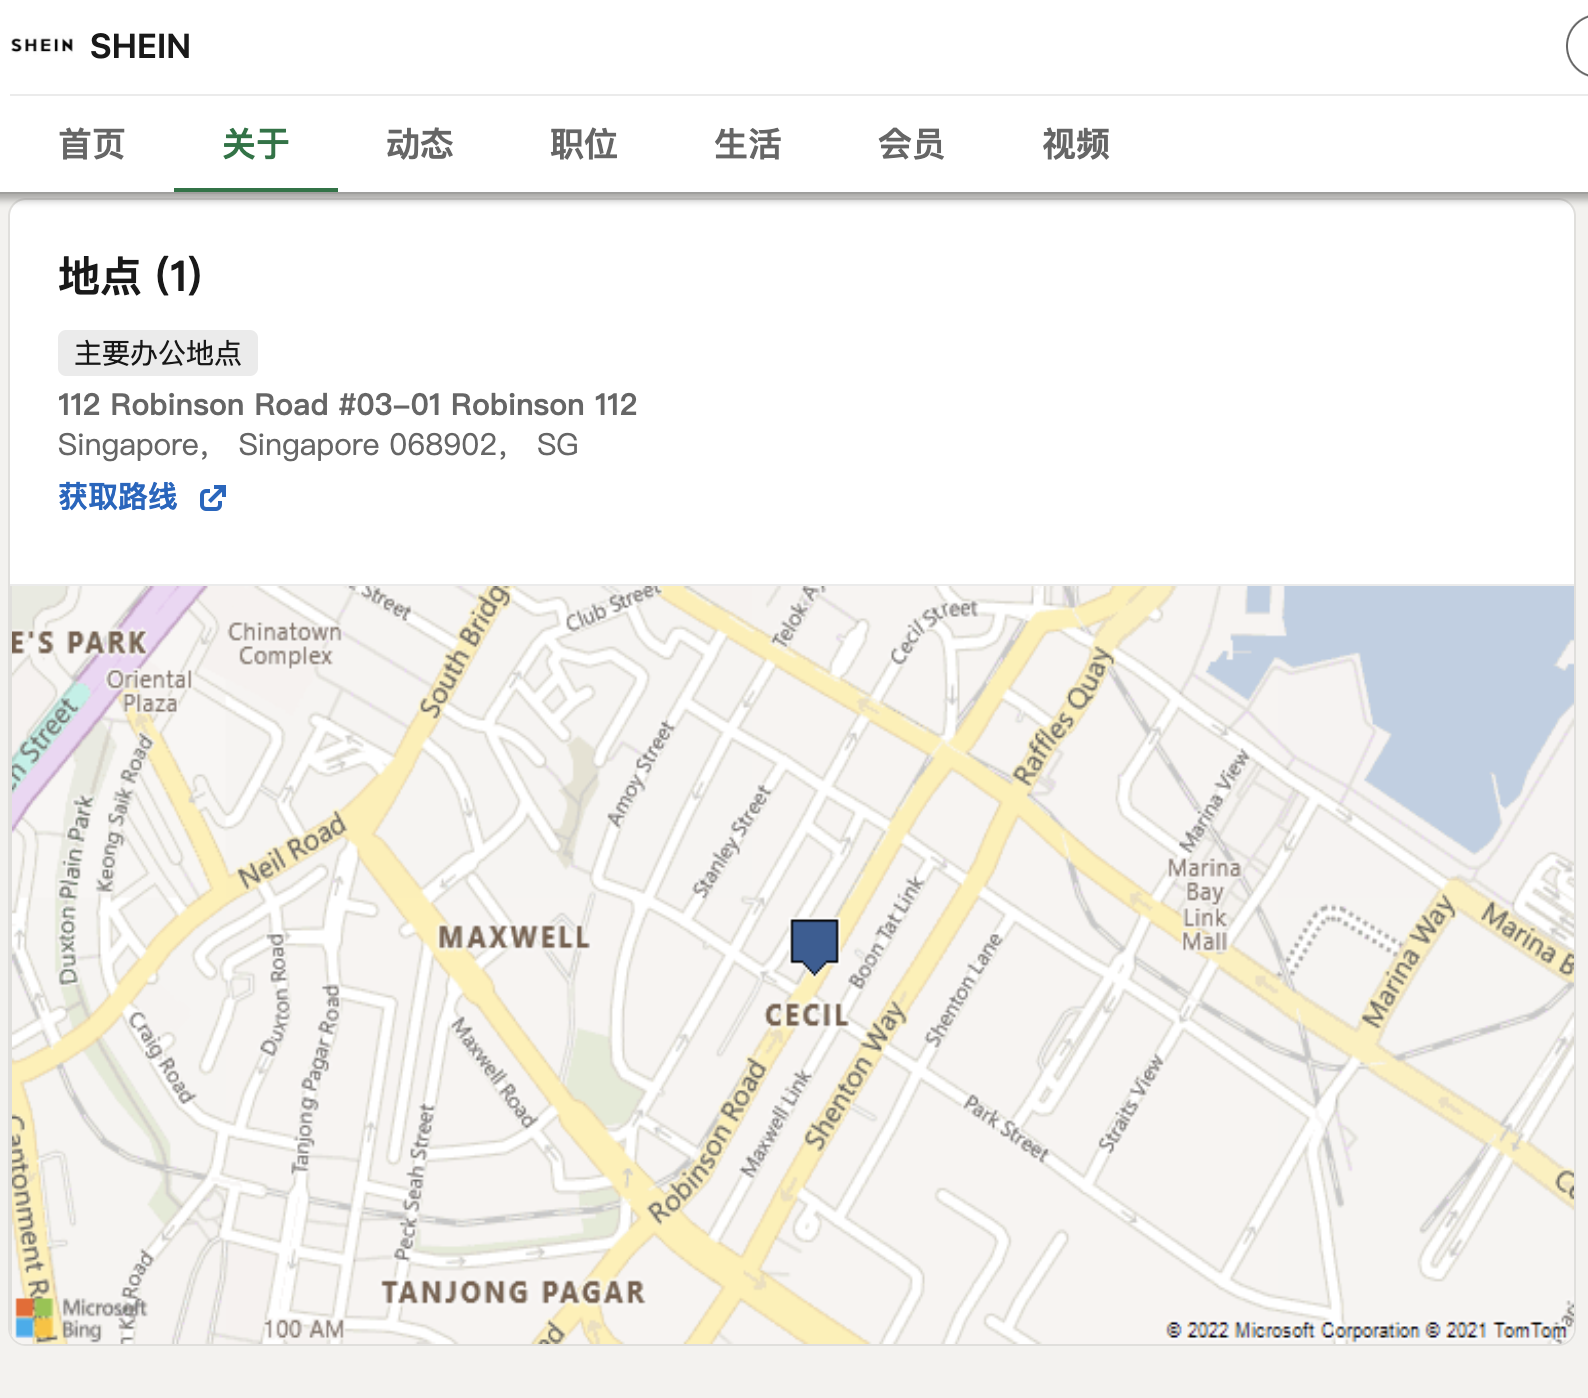Click the TANJONG PAGAR map label
Viewport: 1588px width, 1398px height.
(x=513, y=1292)
